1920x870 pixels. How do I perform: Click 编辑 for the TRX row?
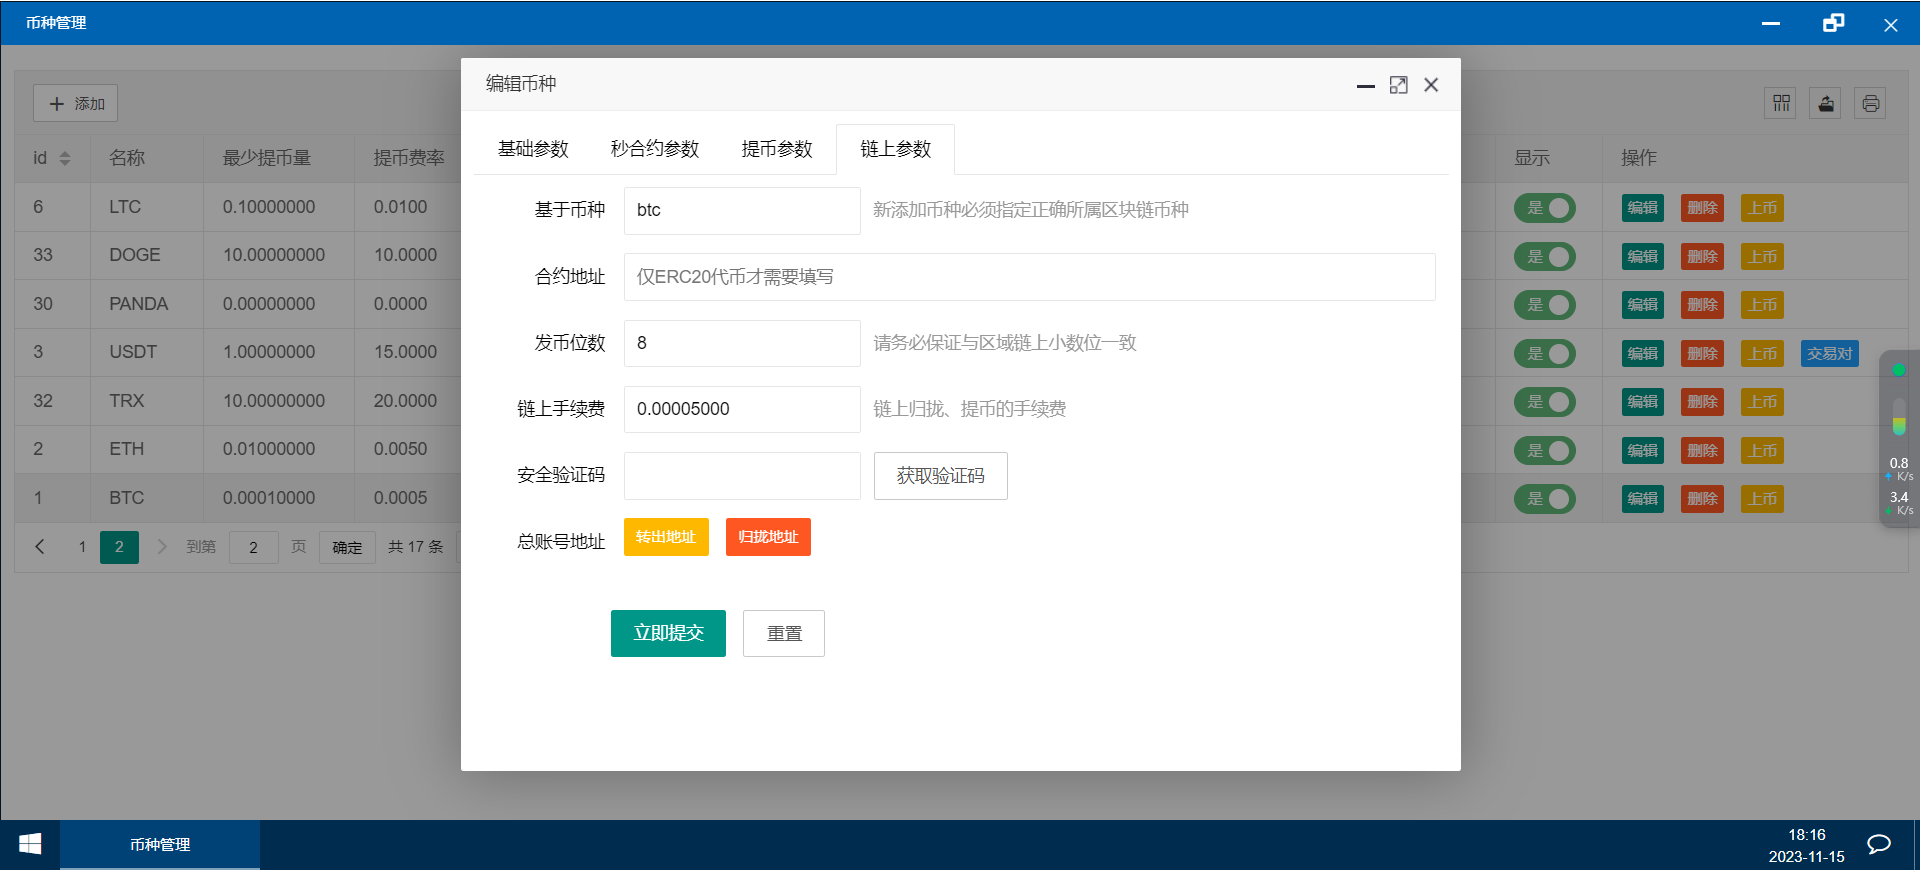pyautogui.click(x=1643, y=402)
